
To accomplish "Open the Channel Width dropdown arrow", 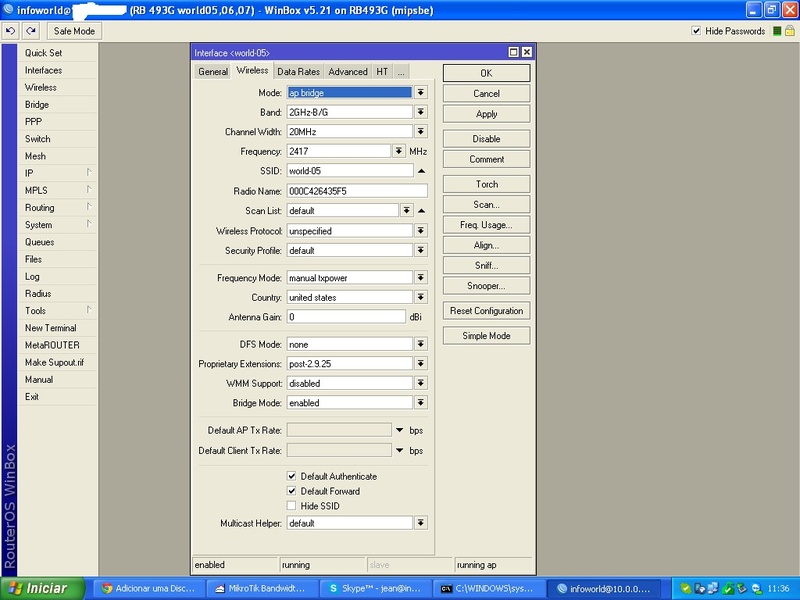I will (420, 132).
